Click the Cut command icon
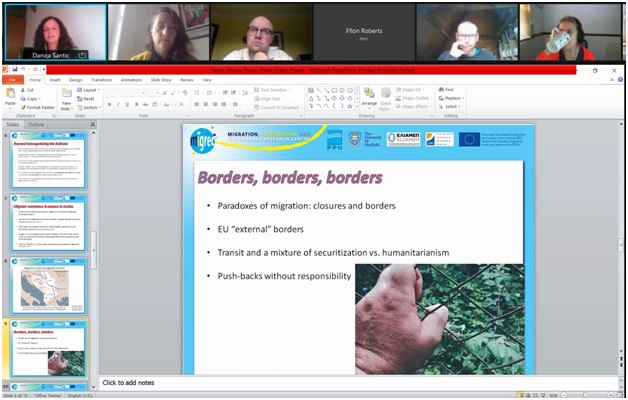628x400 pixels. tap(29, 90)
